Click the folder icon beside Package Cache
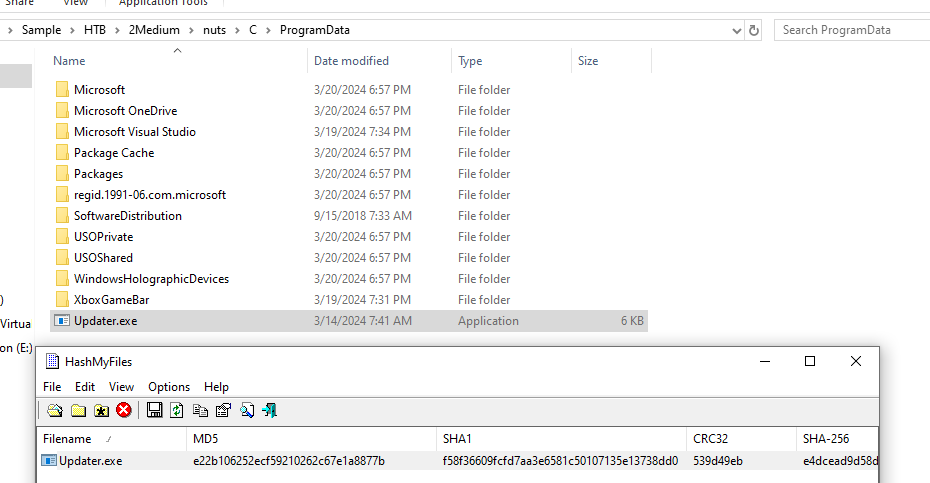Screen dimensions: 930x483 [62, 152]
